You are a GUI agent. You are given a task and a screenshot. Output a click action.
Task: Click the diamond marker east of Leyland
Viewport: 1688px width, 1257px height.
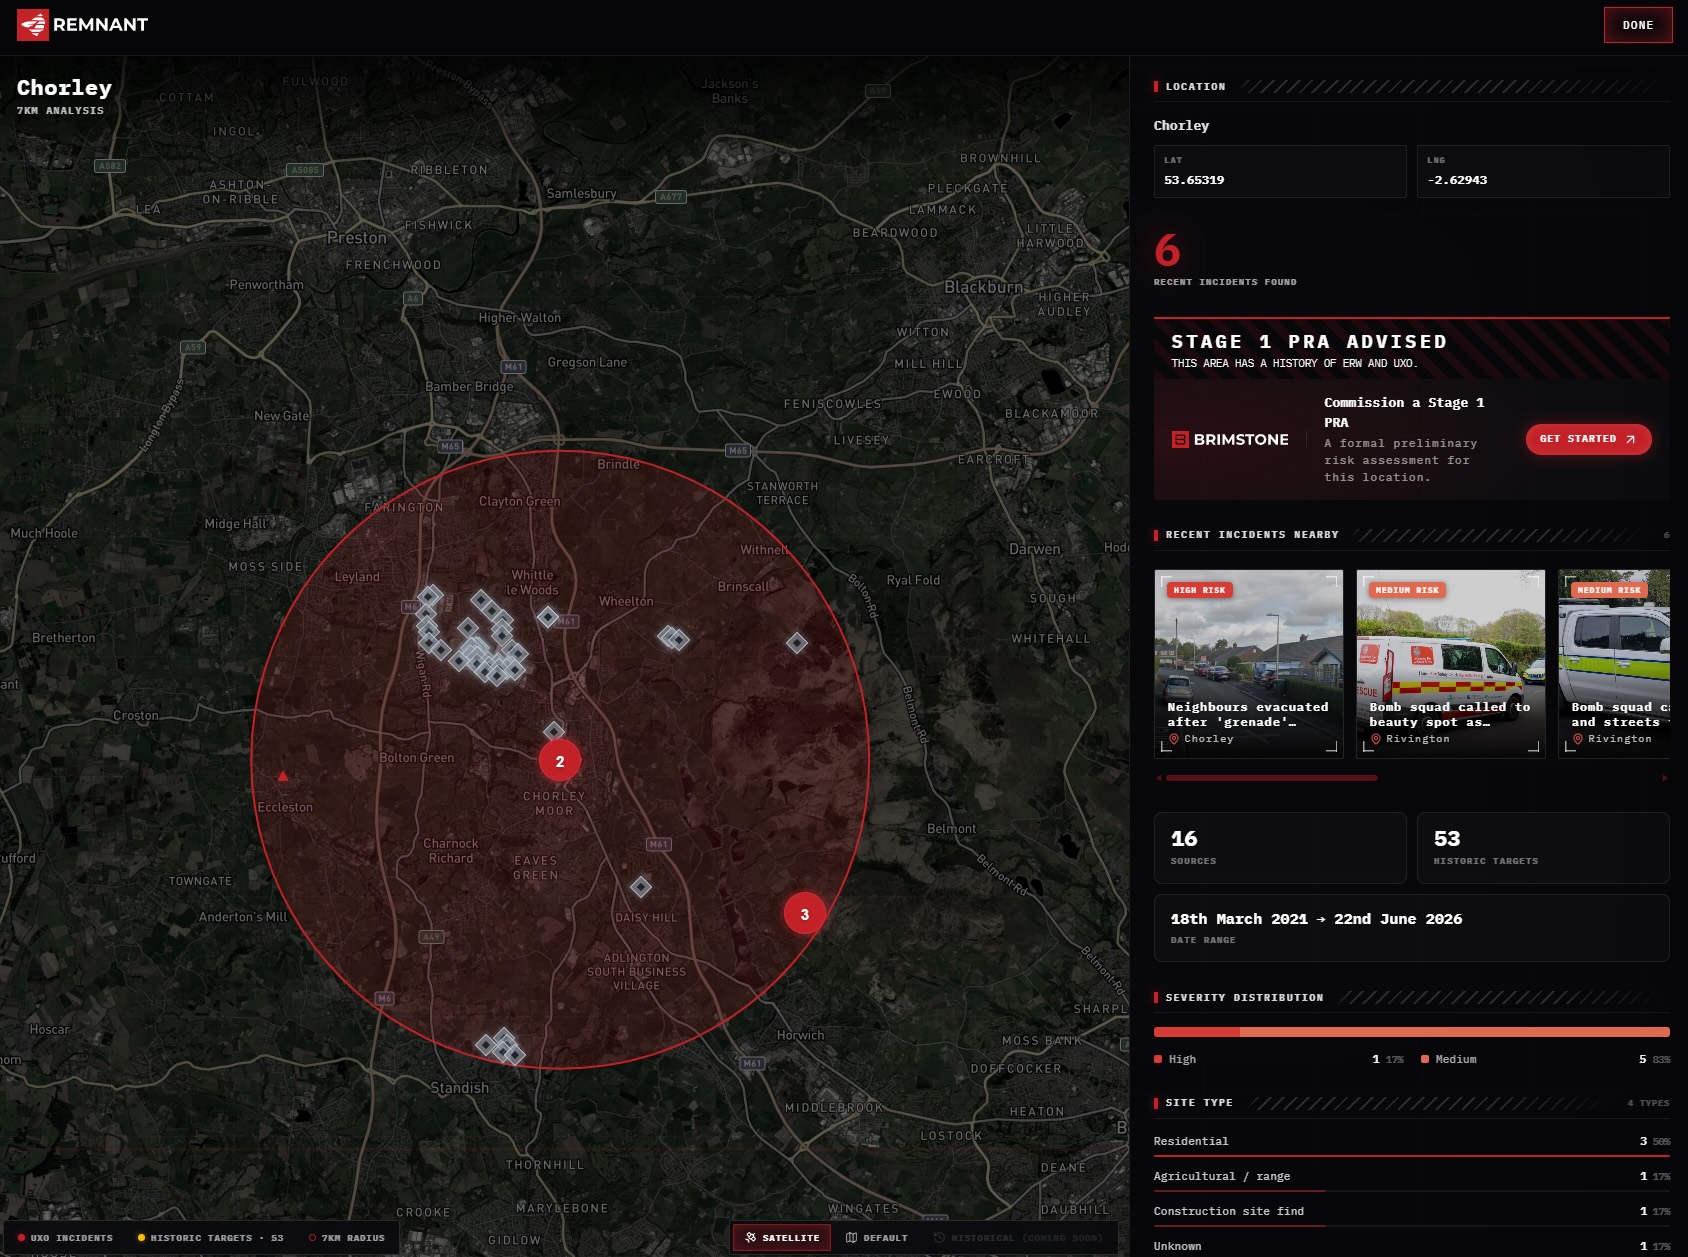point(430,596)
